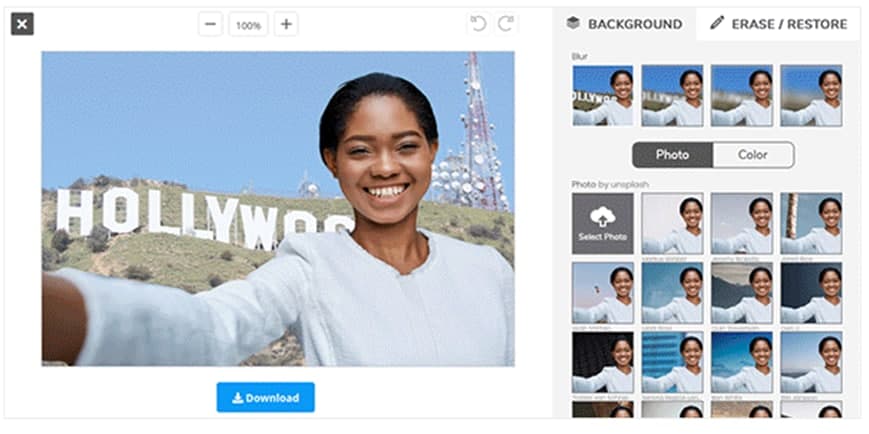Switch to the BACKGROUND tab

625,24
